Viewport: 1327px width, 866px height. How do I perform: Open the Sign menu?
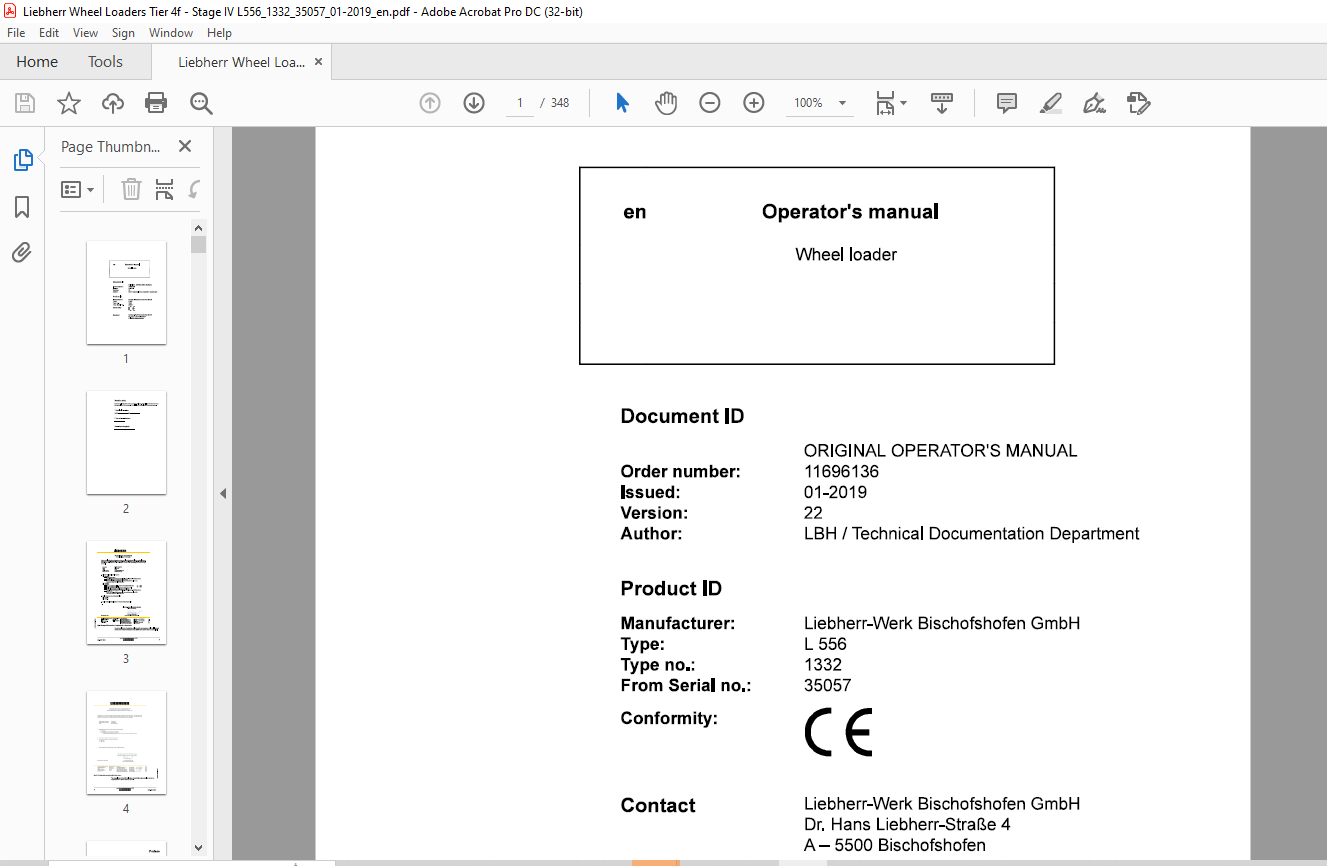coord(124,33)
